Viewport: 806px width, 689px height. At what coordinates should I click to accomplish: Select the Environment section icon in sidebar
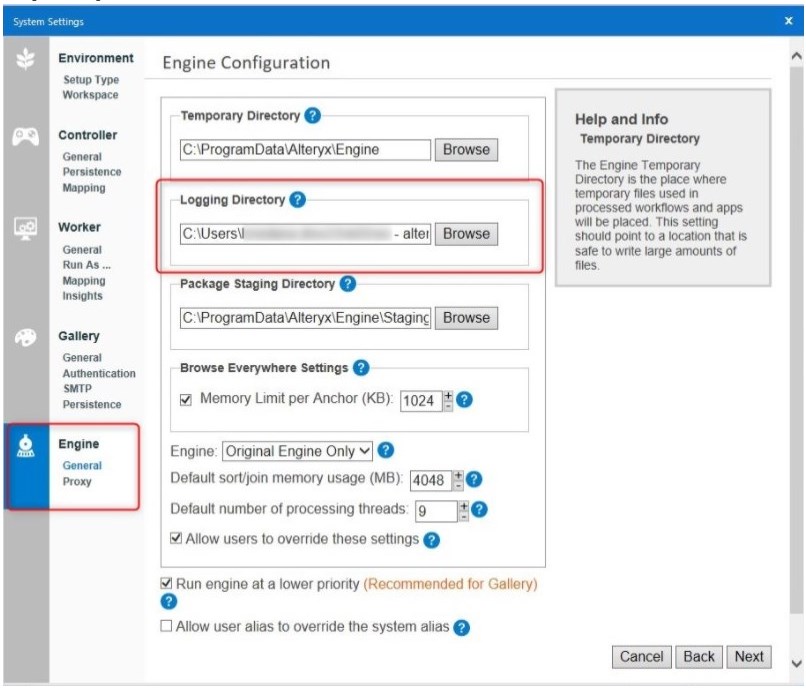click(x=28, y=60)
